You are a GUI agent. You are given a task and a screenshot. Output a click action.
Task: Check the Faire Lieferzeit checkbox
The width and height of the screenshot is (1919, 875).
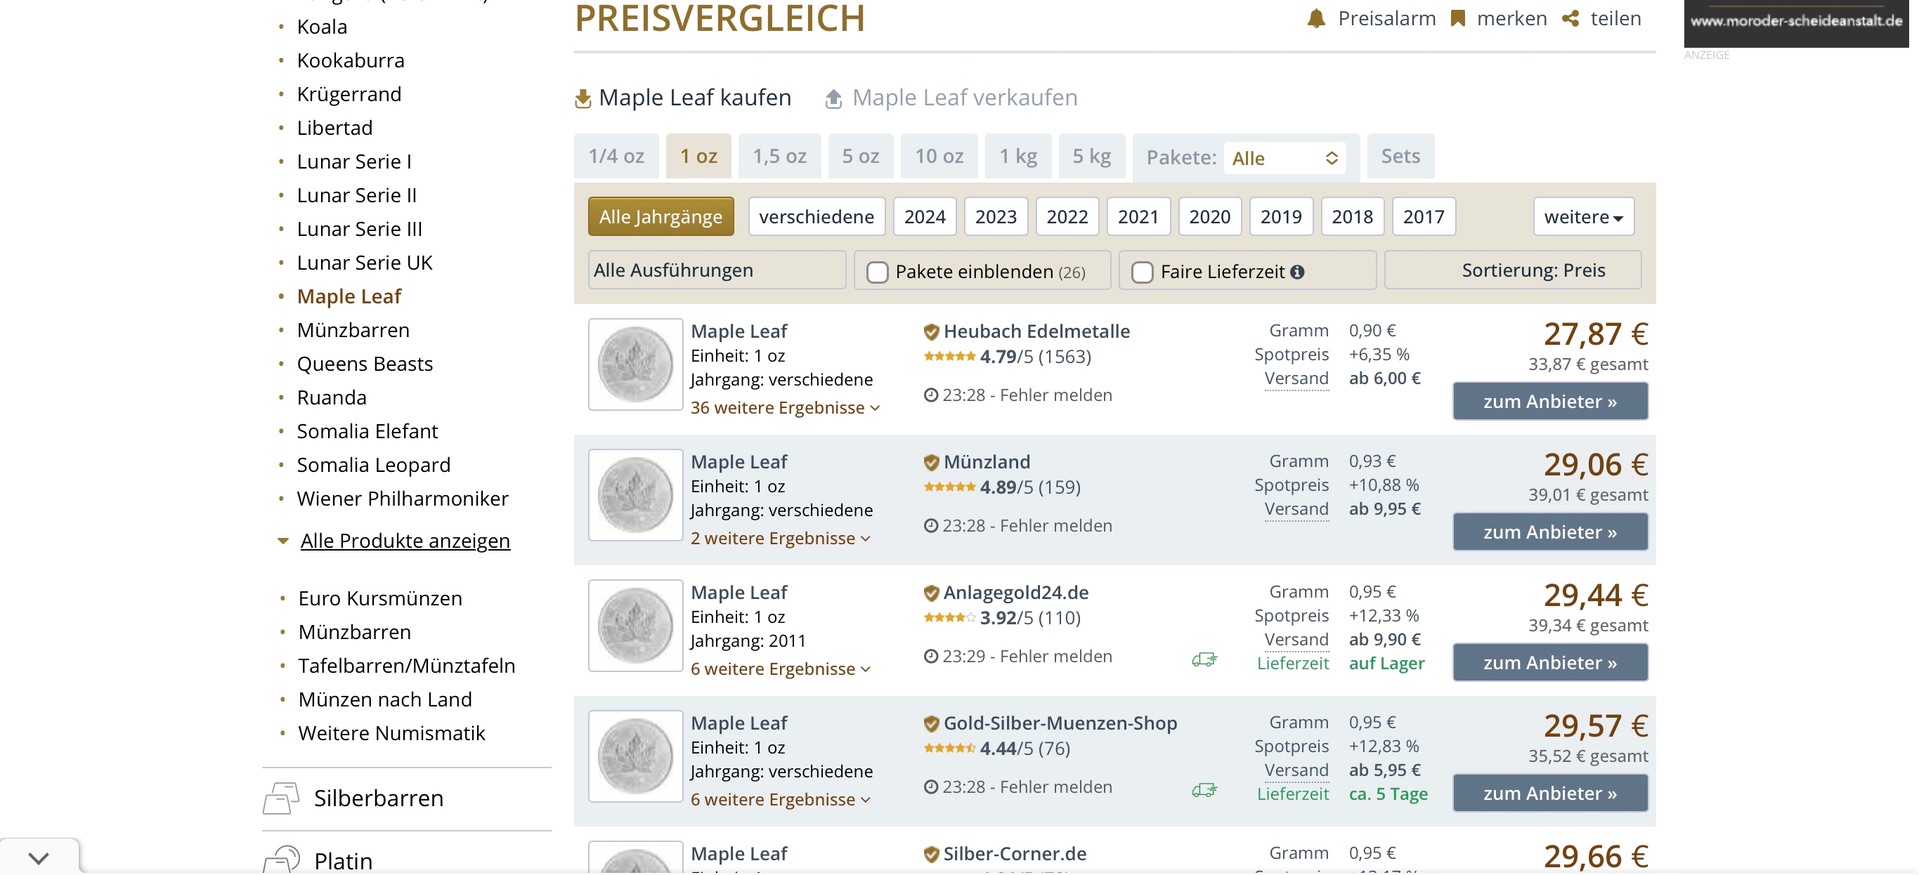click(x=1142, y=272)
